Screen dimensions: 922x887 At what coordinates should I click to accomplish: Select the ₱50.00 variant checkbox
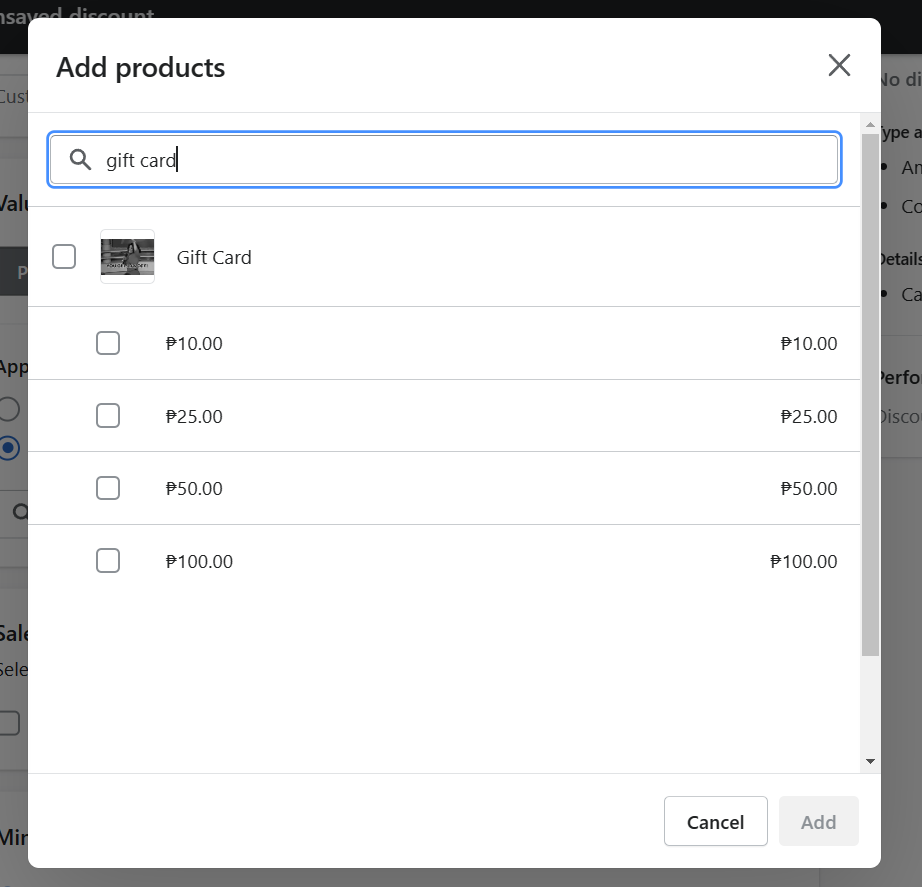pyautogui.click(x=108, y=488)
